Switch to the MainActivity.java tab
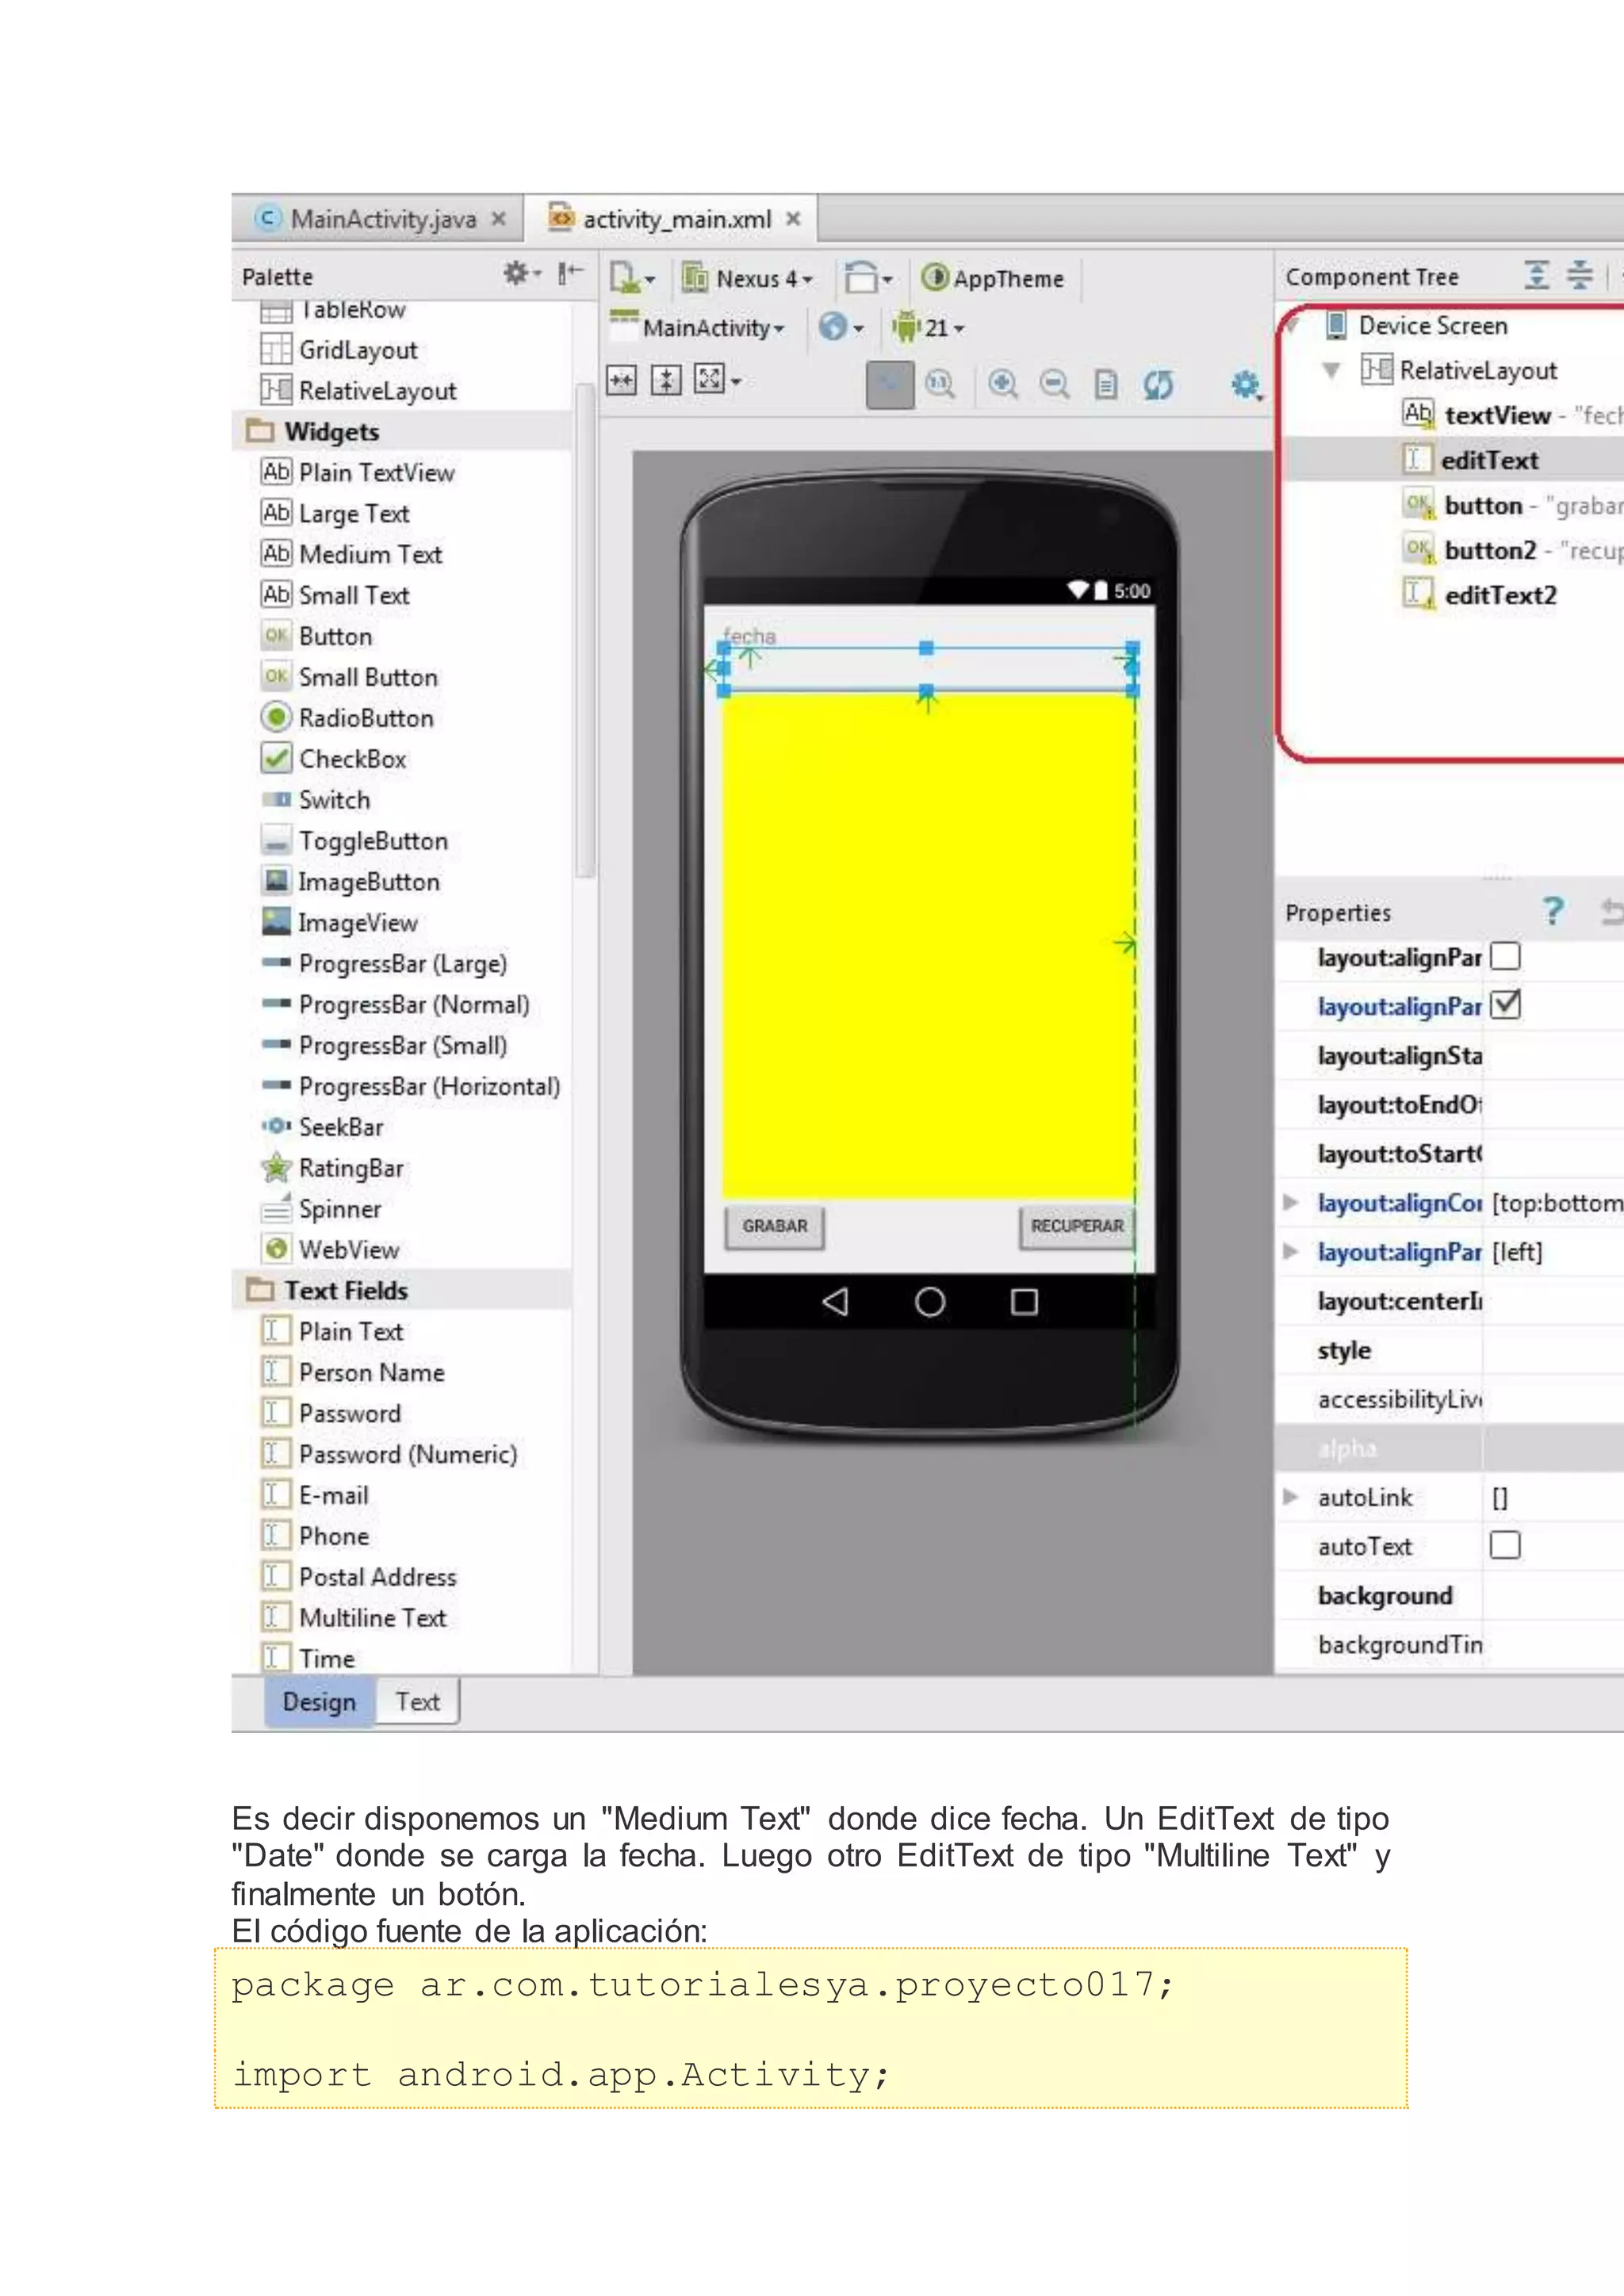This screenshot has width=1624, height=2296. (x=378, y=219)
